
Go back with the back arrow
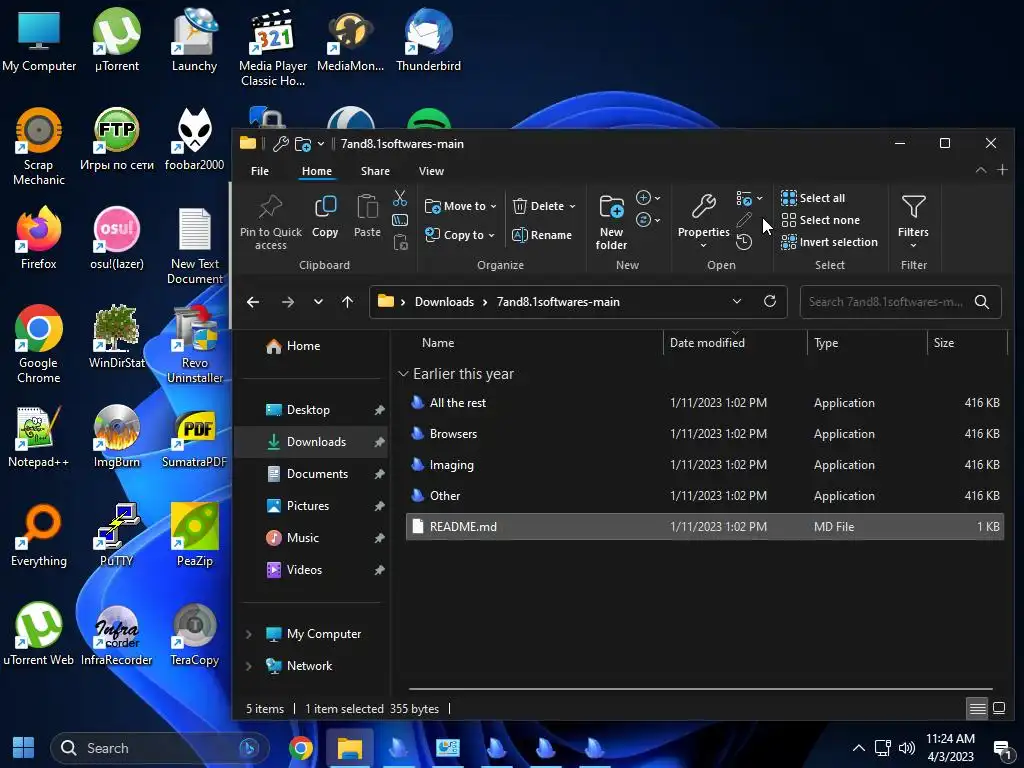point(253,302)
